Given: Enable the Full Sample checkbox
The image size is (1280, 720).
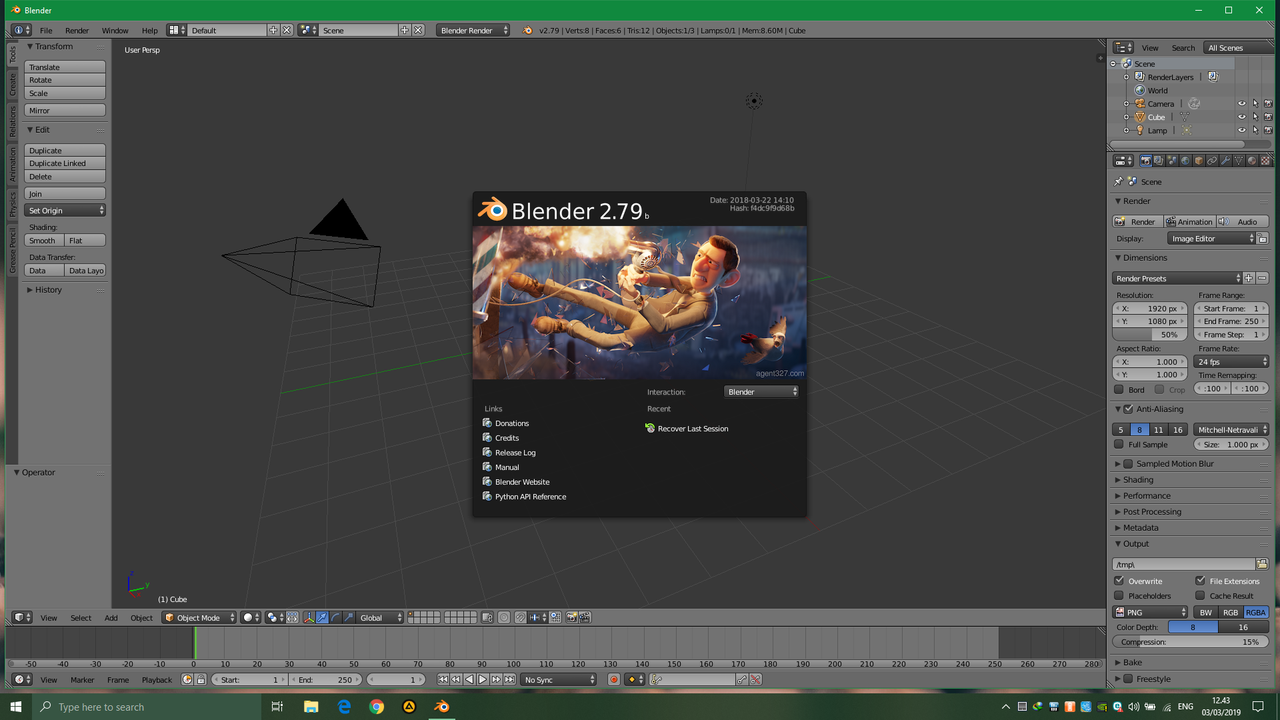Looking at the screenshot, I should coord(1119,444).
